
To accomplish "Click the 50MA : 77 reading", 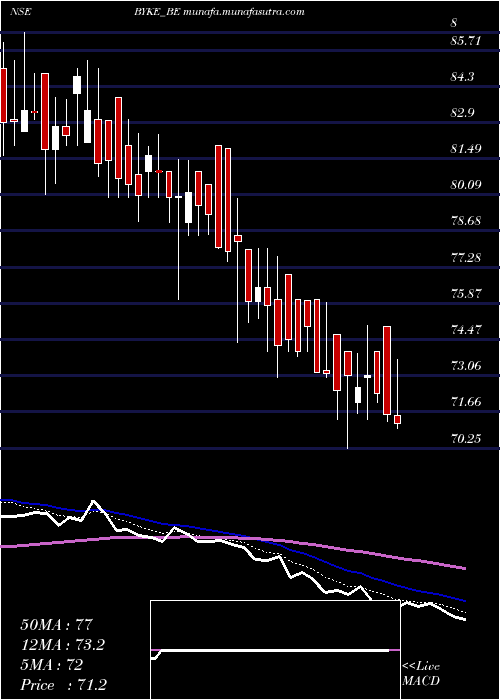I will coord(56,625).
